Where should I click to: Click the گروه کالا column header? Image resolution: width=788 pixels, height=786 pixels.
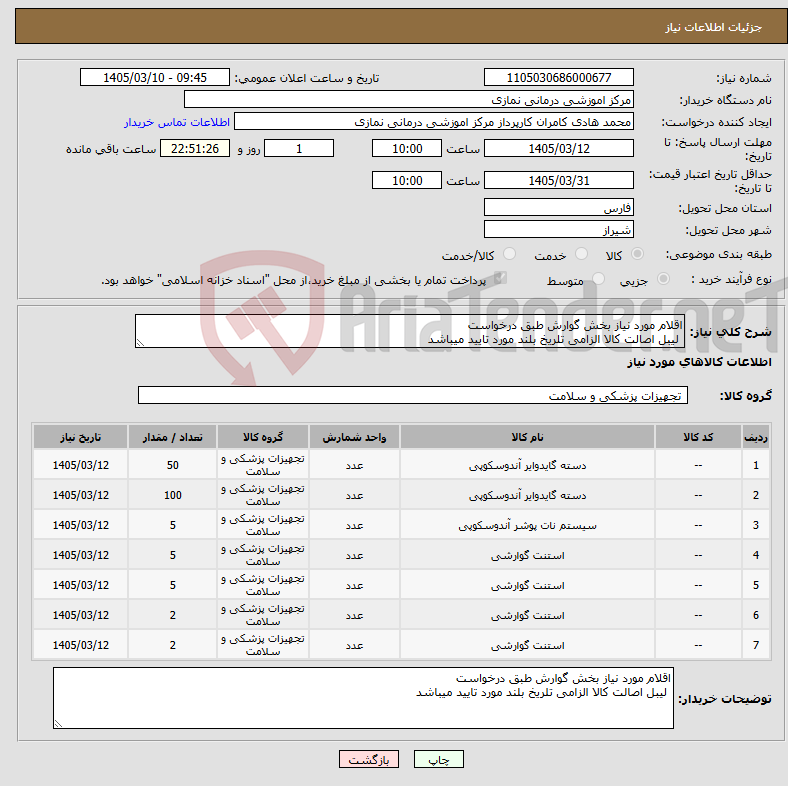click(263, 437)
